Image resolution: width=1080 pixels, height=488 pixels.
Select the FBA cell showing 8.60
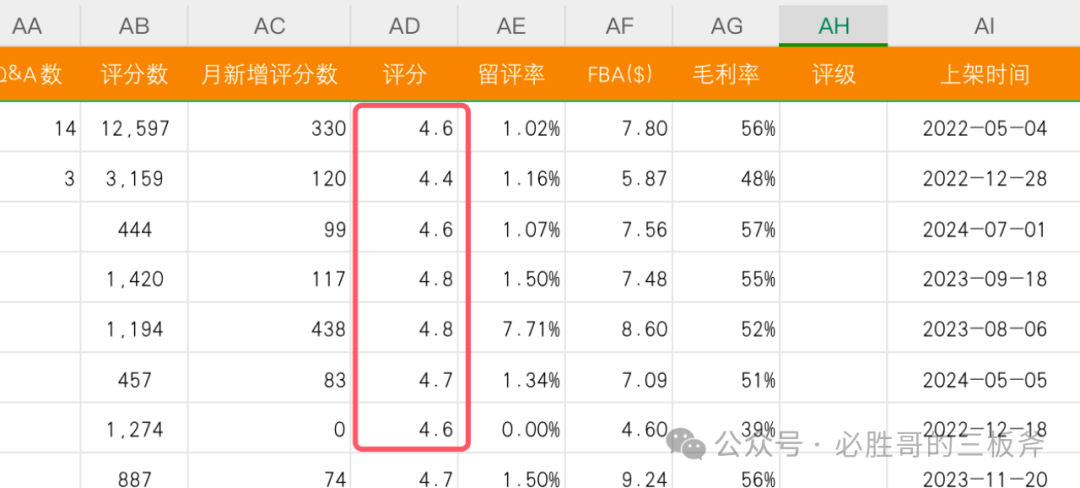click(619, 329)
